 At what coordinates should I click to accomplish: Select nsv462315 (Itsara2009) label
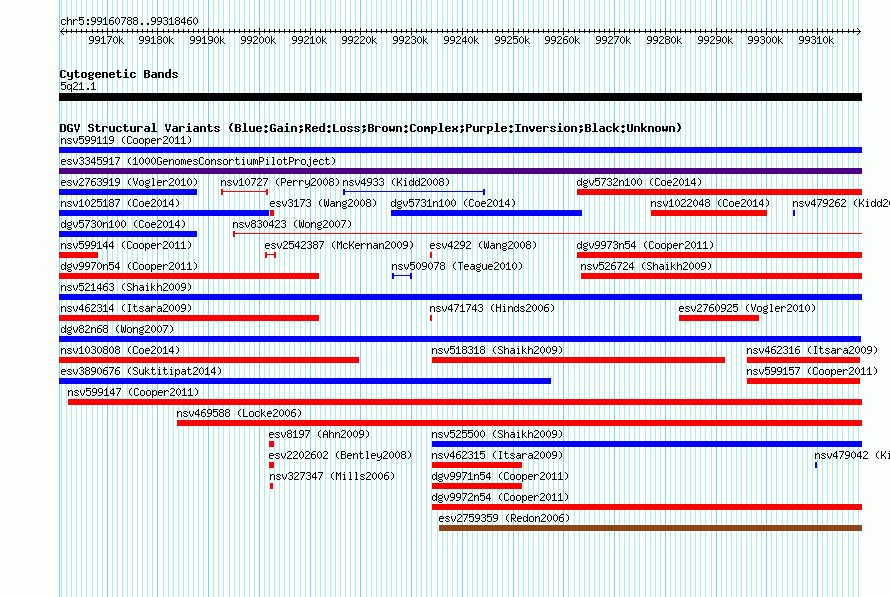click(x=497, y=455)
